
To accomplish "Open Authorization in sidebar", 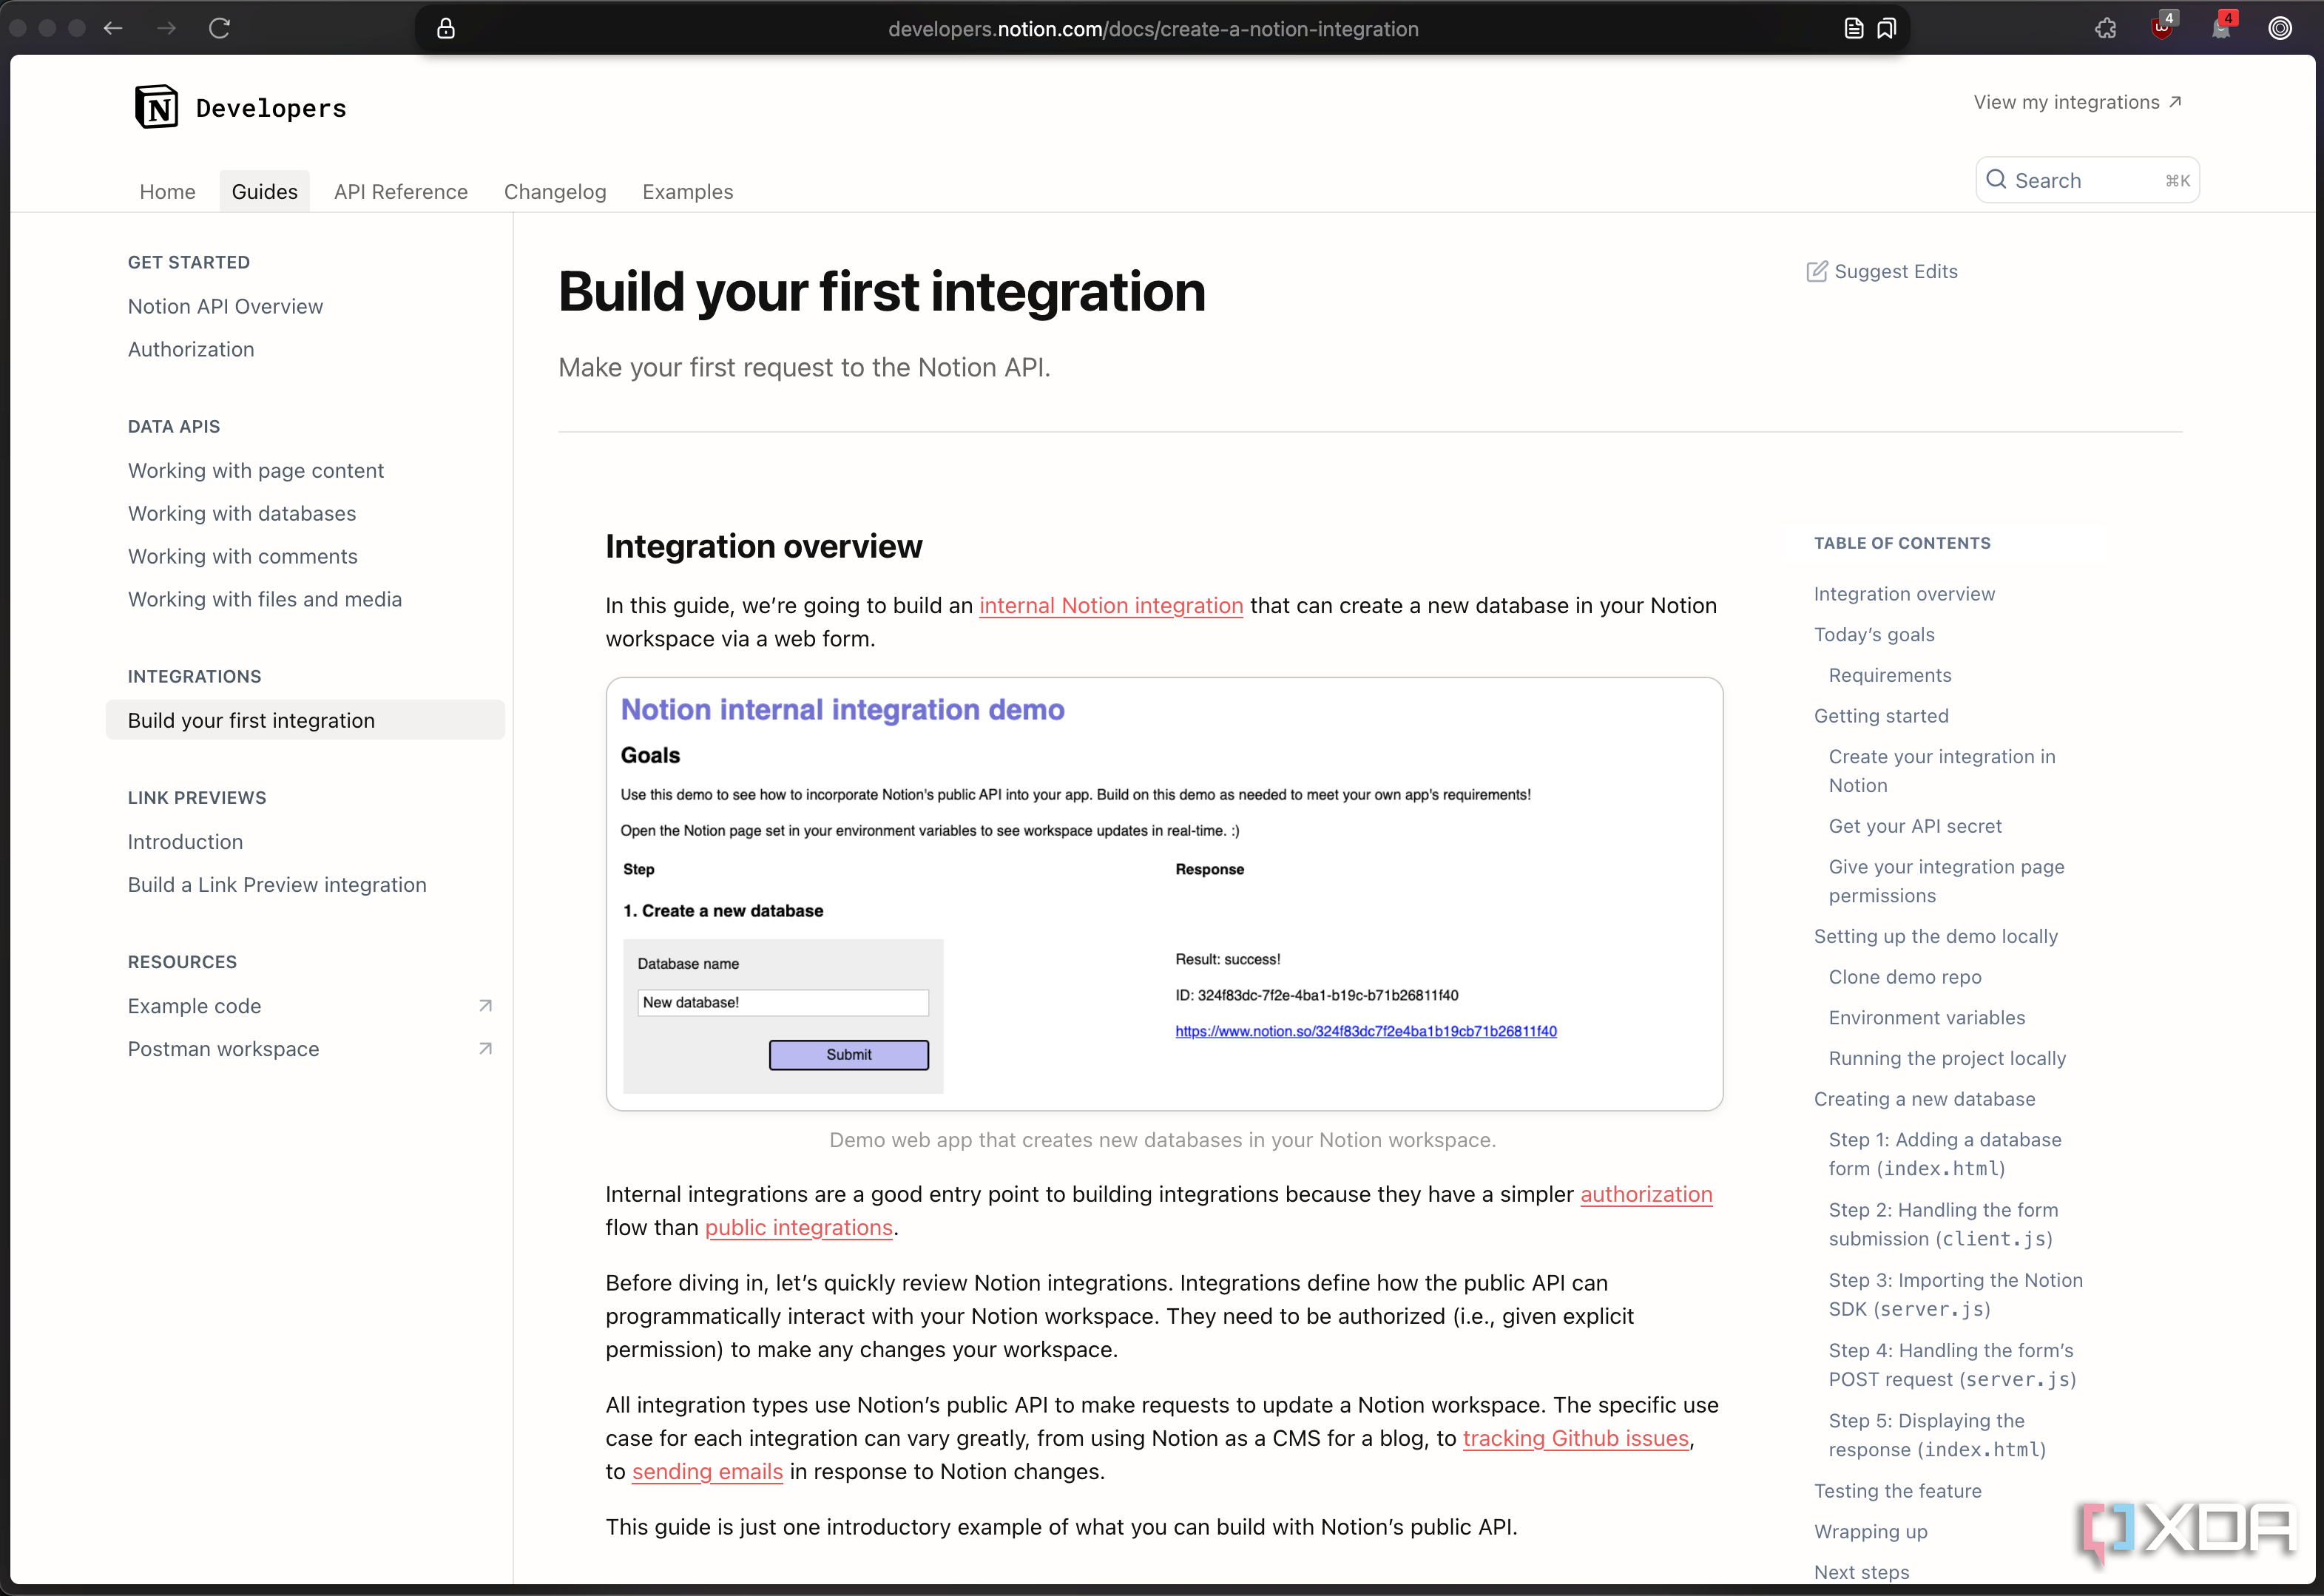I will point(191,349).
